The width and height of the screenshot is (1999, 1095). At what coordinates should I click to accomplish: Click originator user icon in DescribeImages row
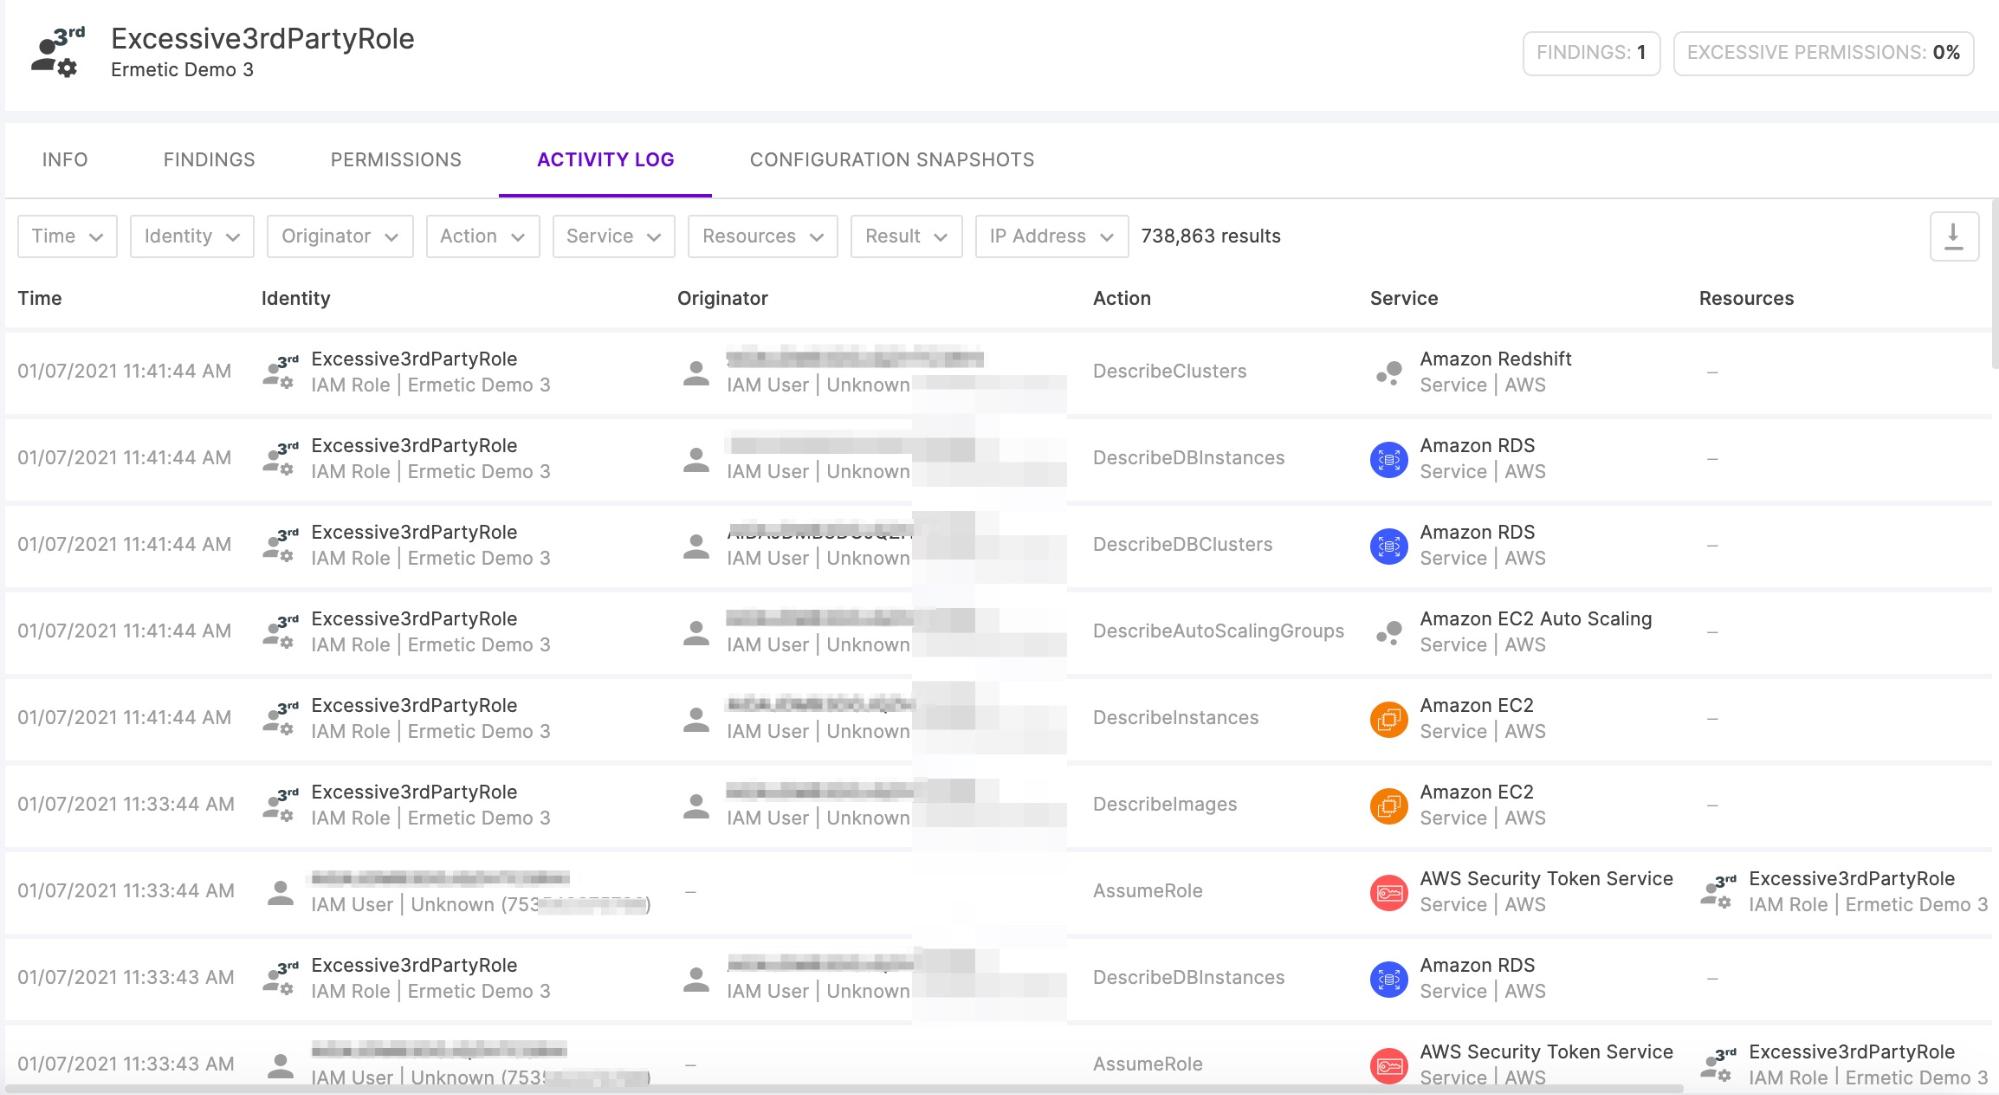[x=696, y=806]
